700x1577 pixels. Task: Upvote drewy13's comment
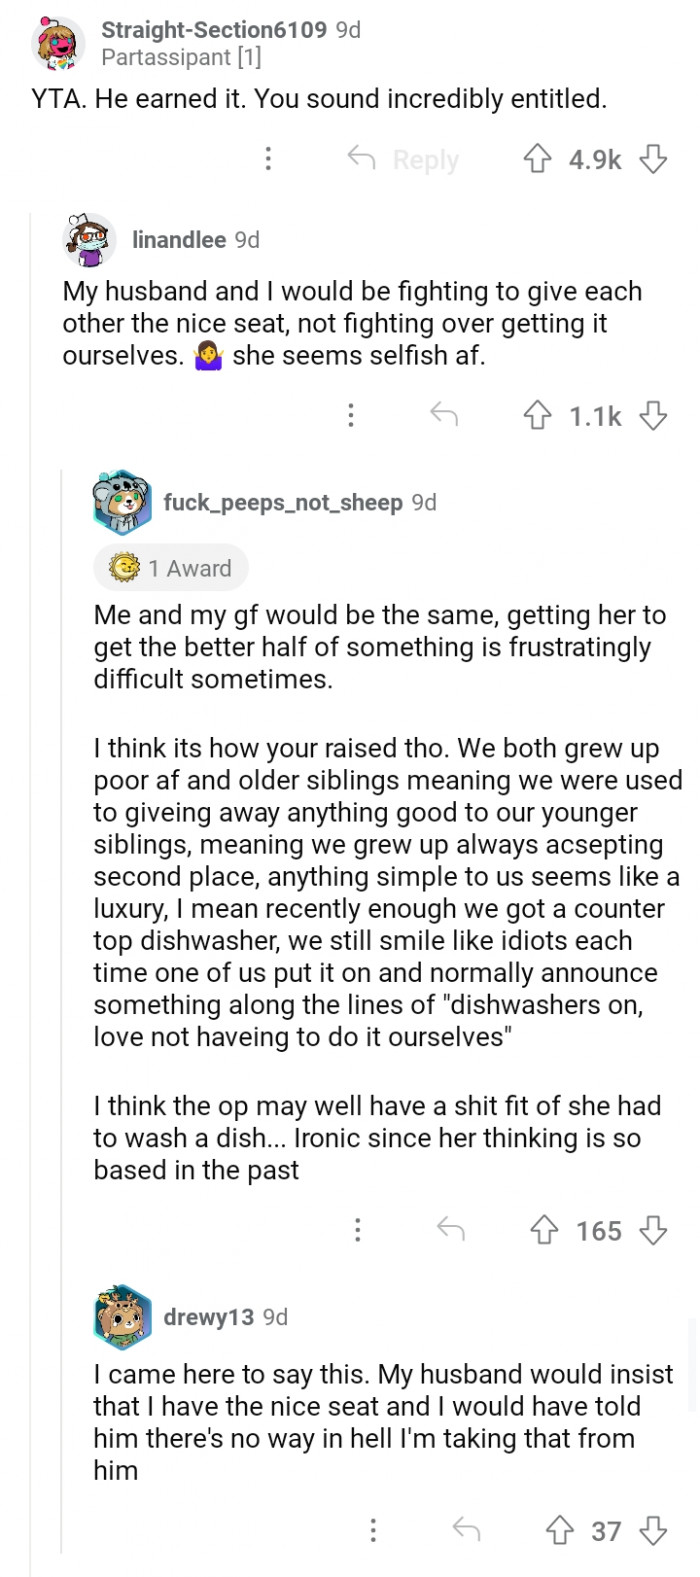click(559, 1530)
